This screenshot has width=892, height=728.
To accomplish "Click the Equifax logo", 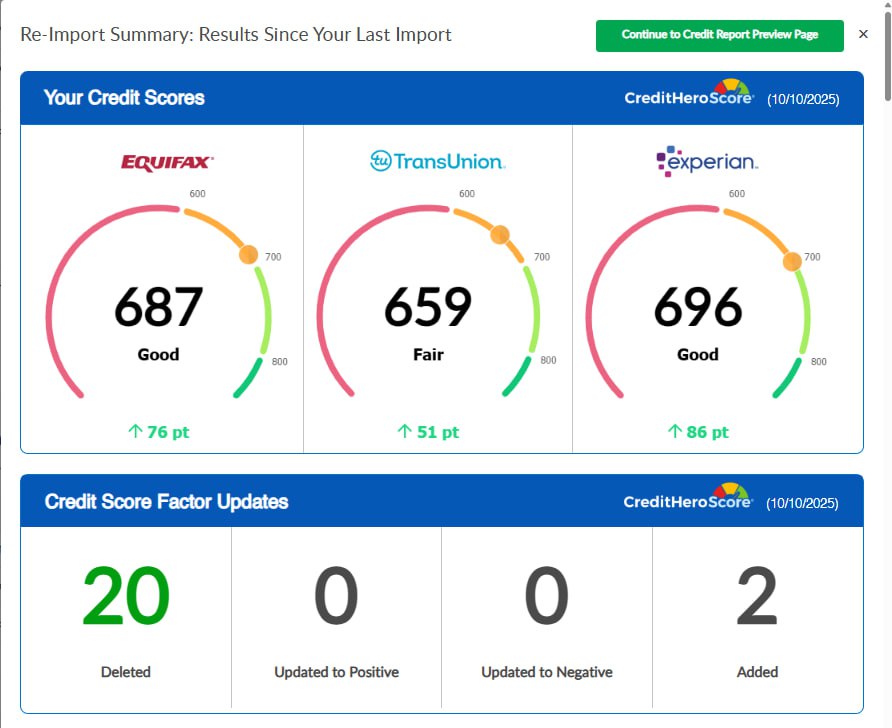I will coord(167,163).
